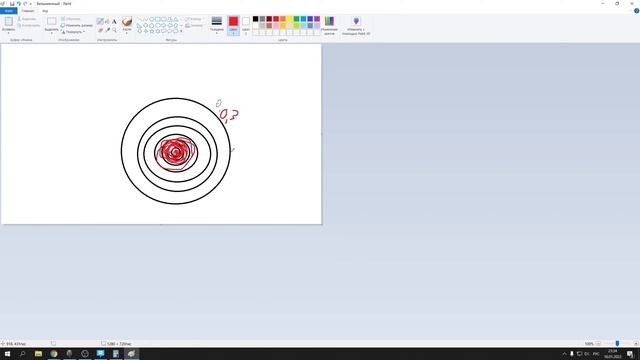This screenshot has width=640, height=360.
Task: Select the Text tool letter A
Action: click(114, 21)
